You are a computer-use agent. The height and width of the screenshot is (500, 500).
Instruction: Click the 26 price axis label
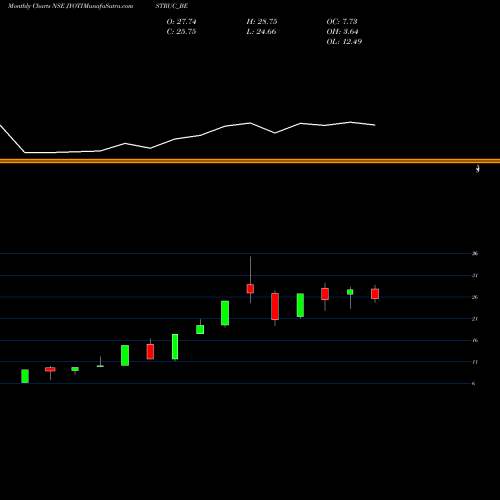tap(475, 297)
